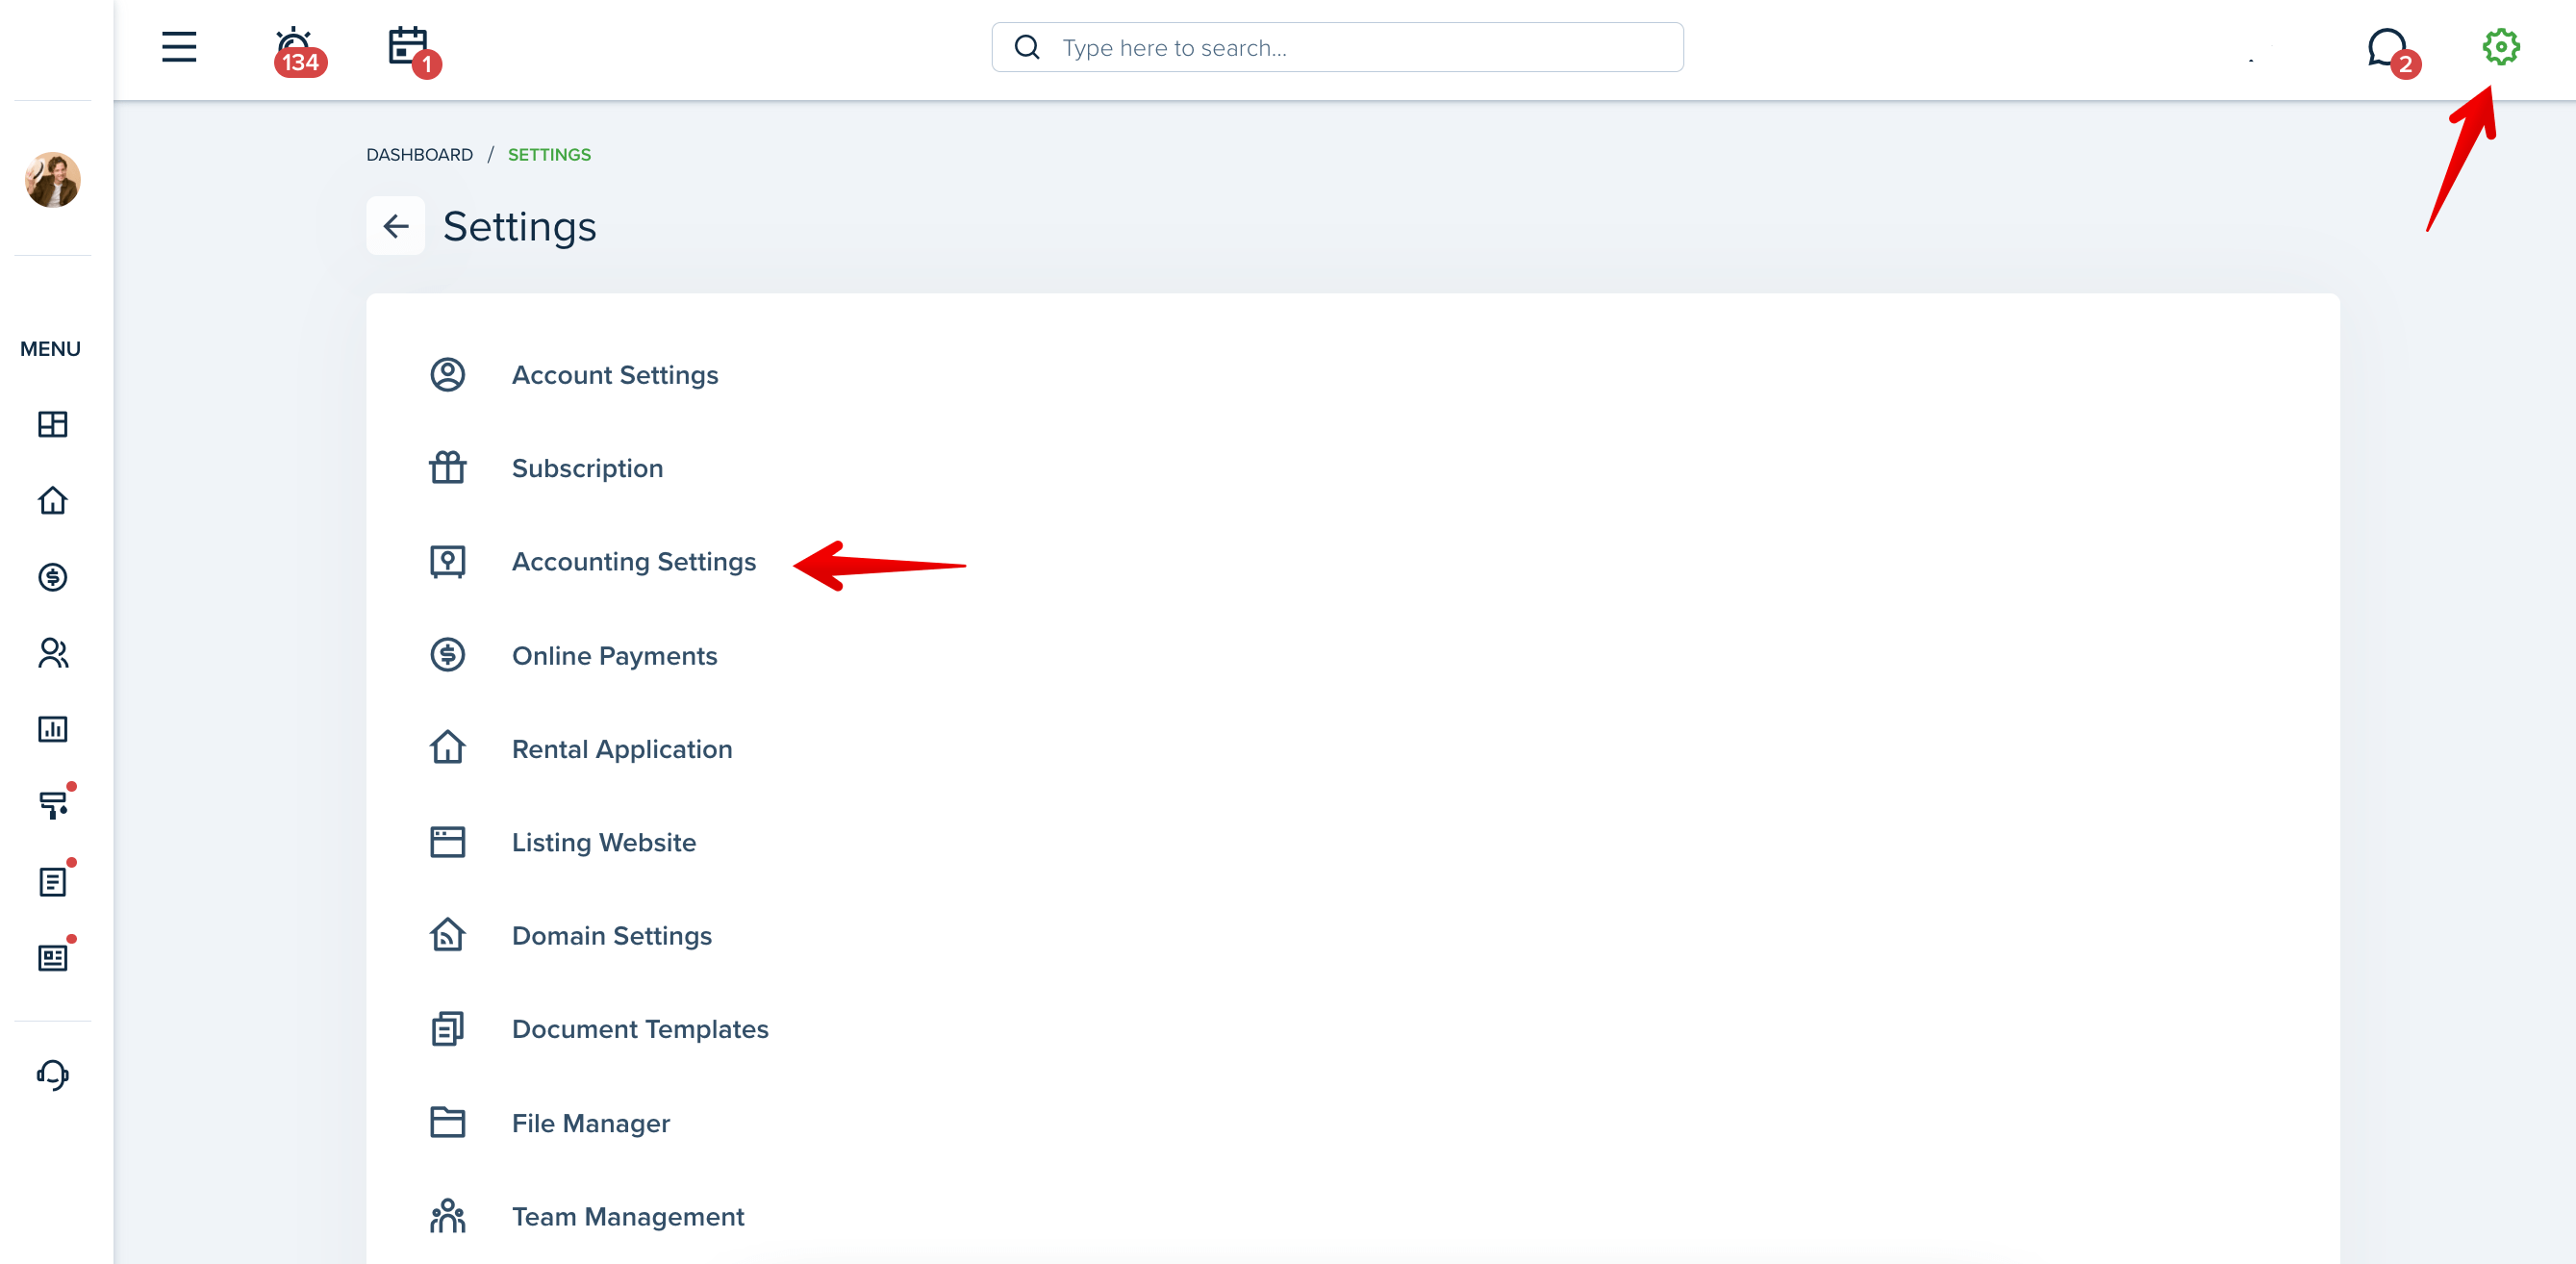Click the green settings gear icon
This screenshot has width=2576, height=1264.
click(x=2500, y=46)
